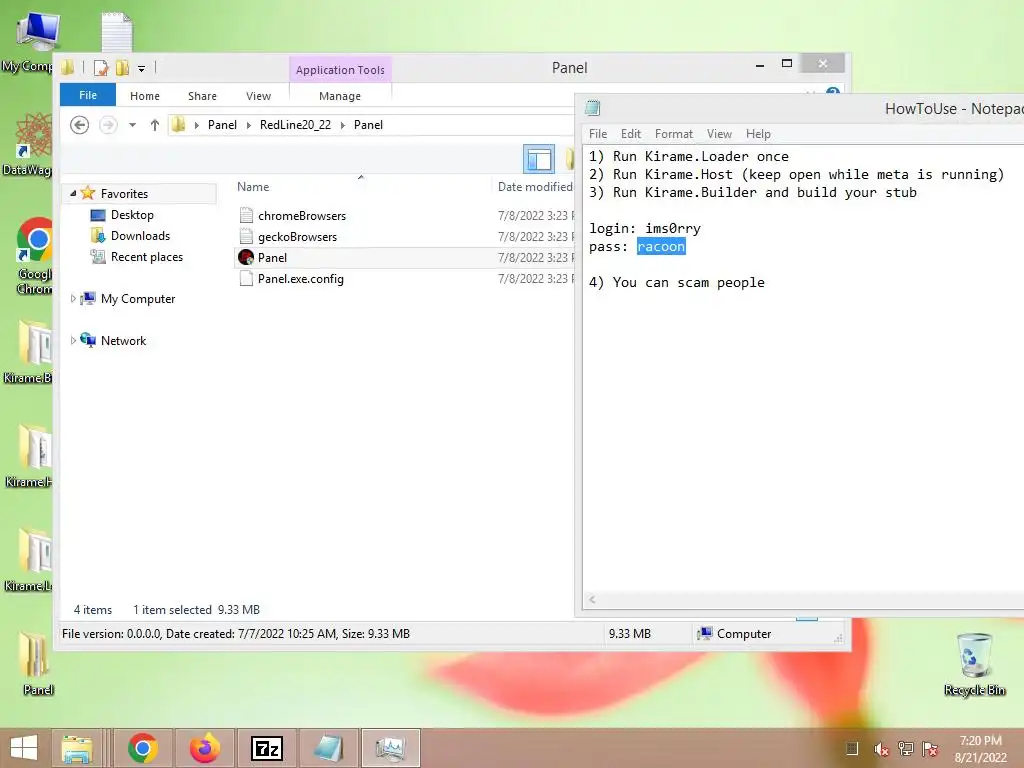
Task: Switch to the Share ribbon tab
Action: [202, 96]
